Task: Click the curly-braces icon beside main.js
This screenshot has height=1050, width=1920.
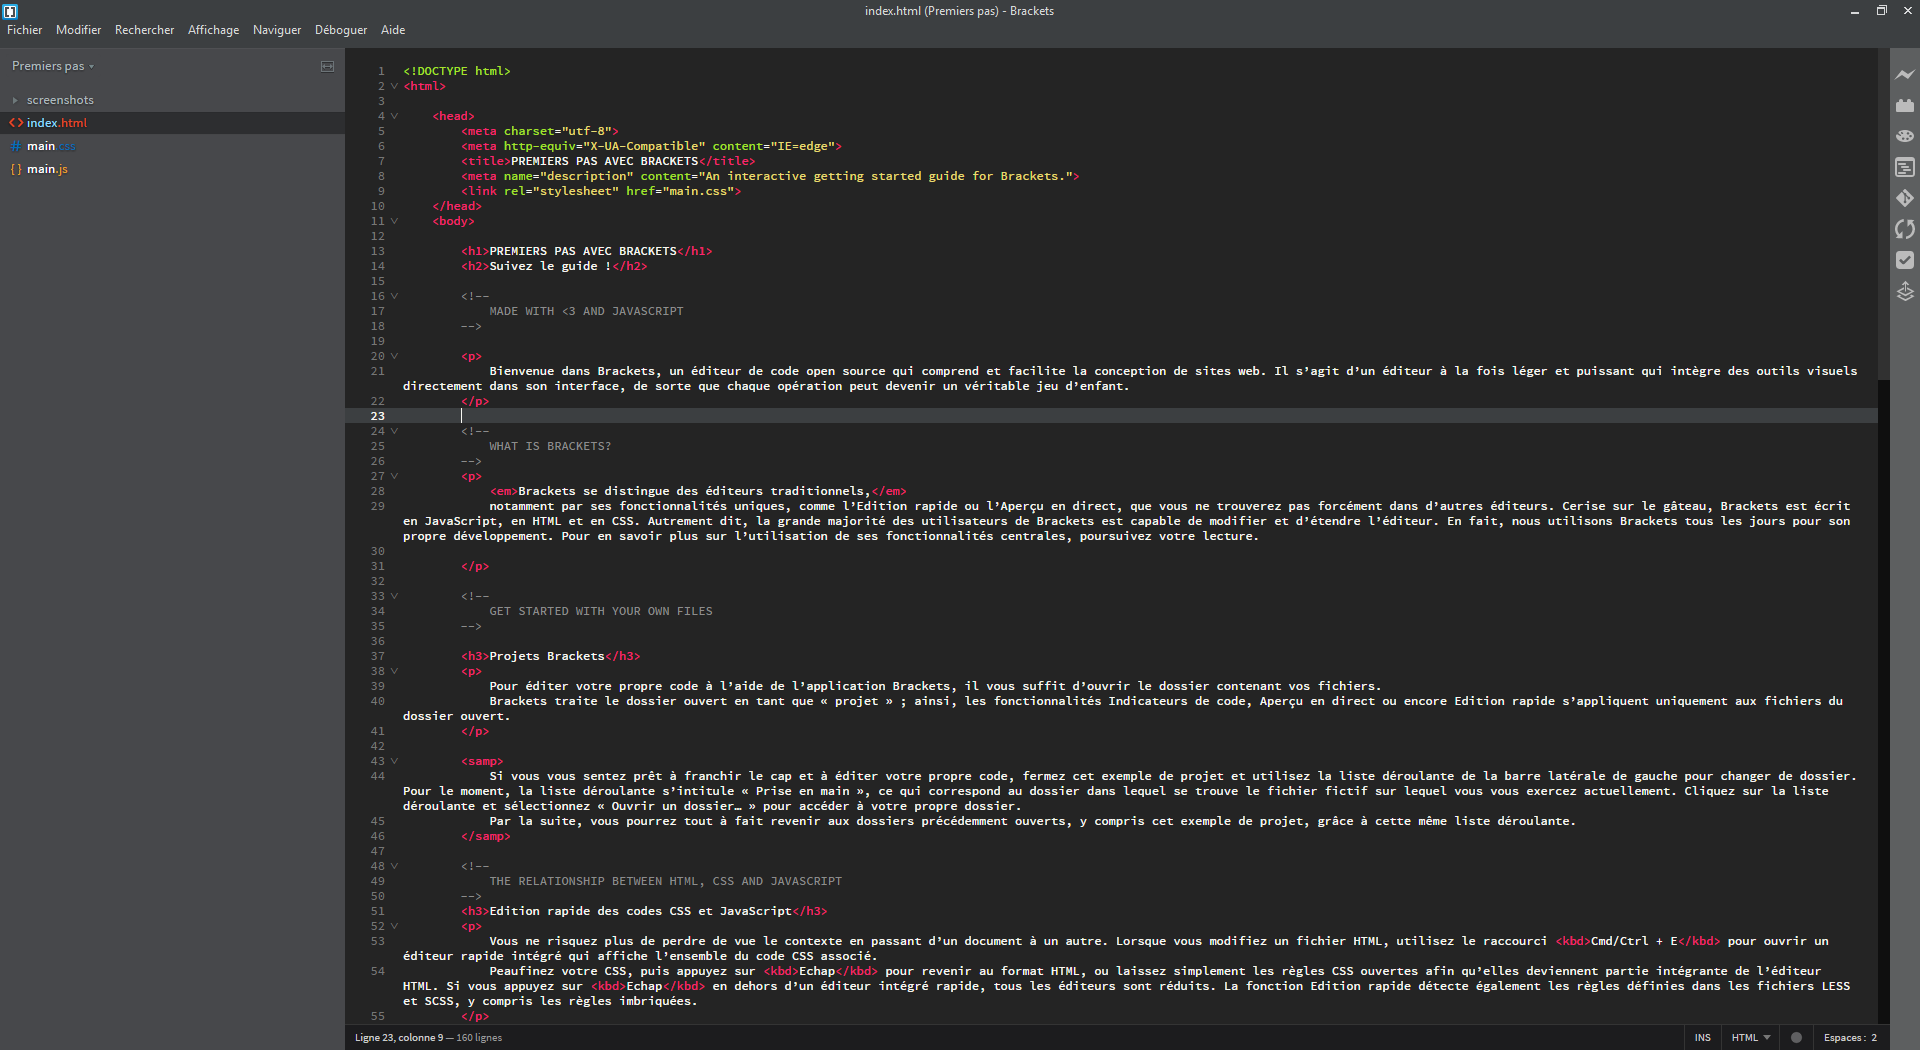Action: click(16, 169)
